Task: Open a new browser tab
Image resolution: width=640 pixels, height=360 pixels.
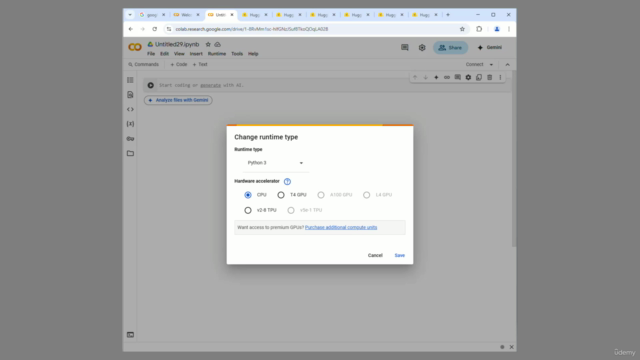Action: pyautogui.click(x=448, y=15)
